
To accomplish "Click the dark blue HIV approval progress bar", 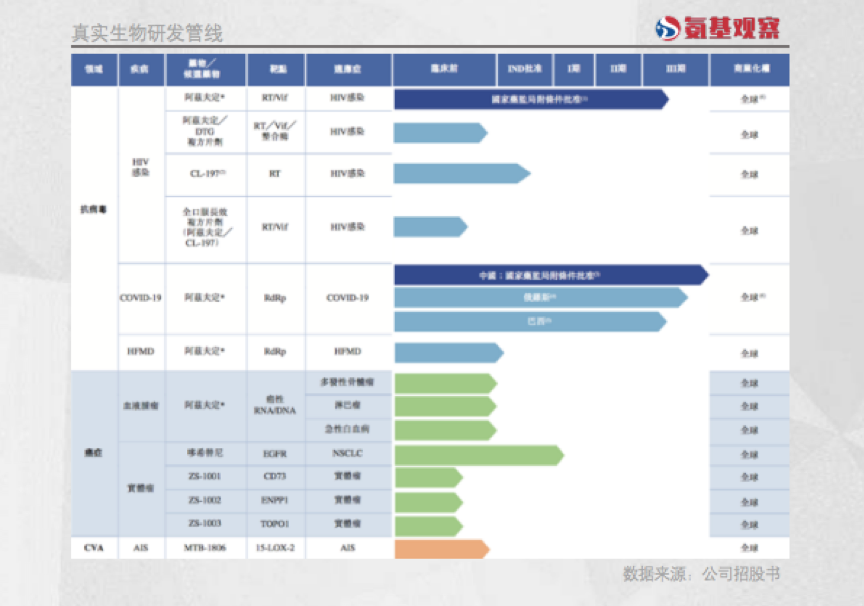I will [x=530, y=99].
